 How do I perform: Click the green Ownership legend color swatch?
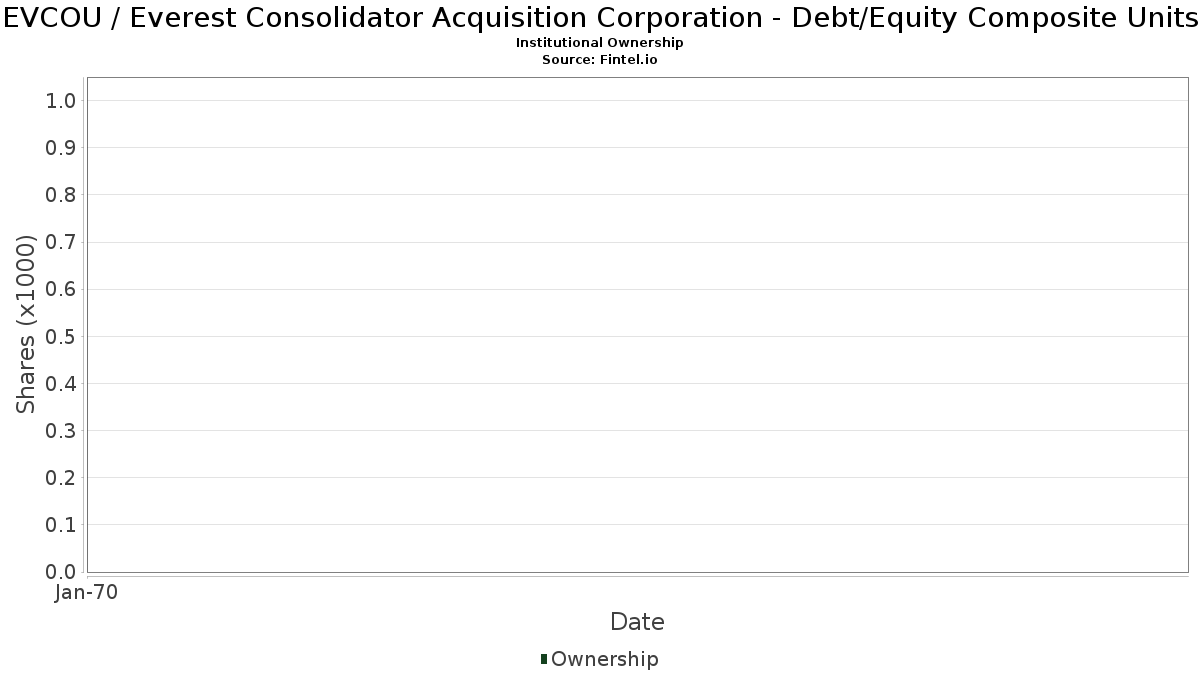click(x=544, y=659)
